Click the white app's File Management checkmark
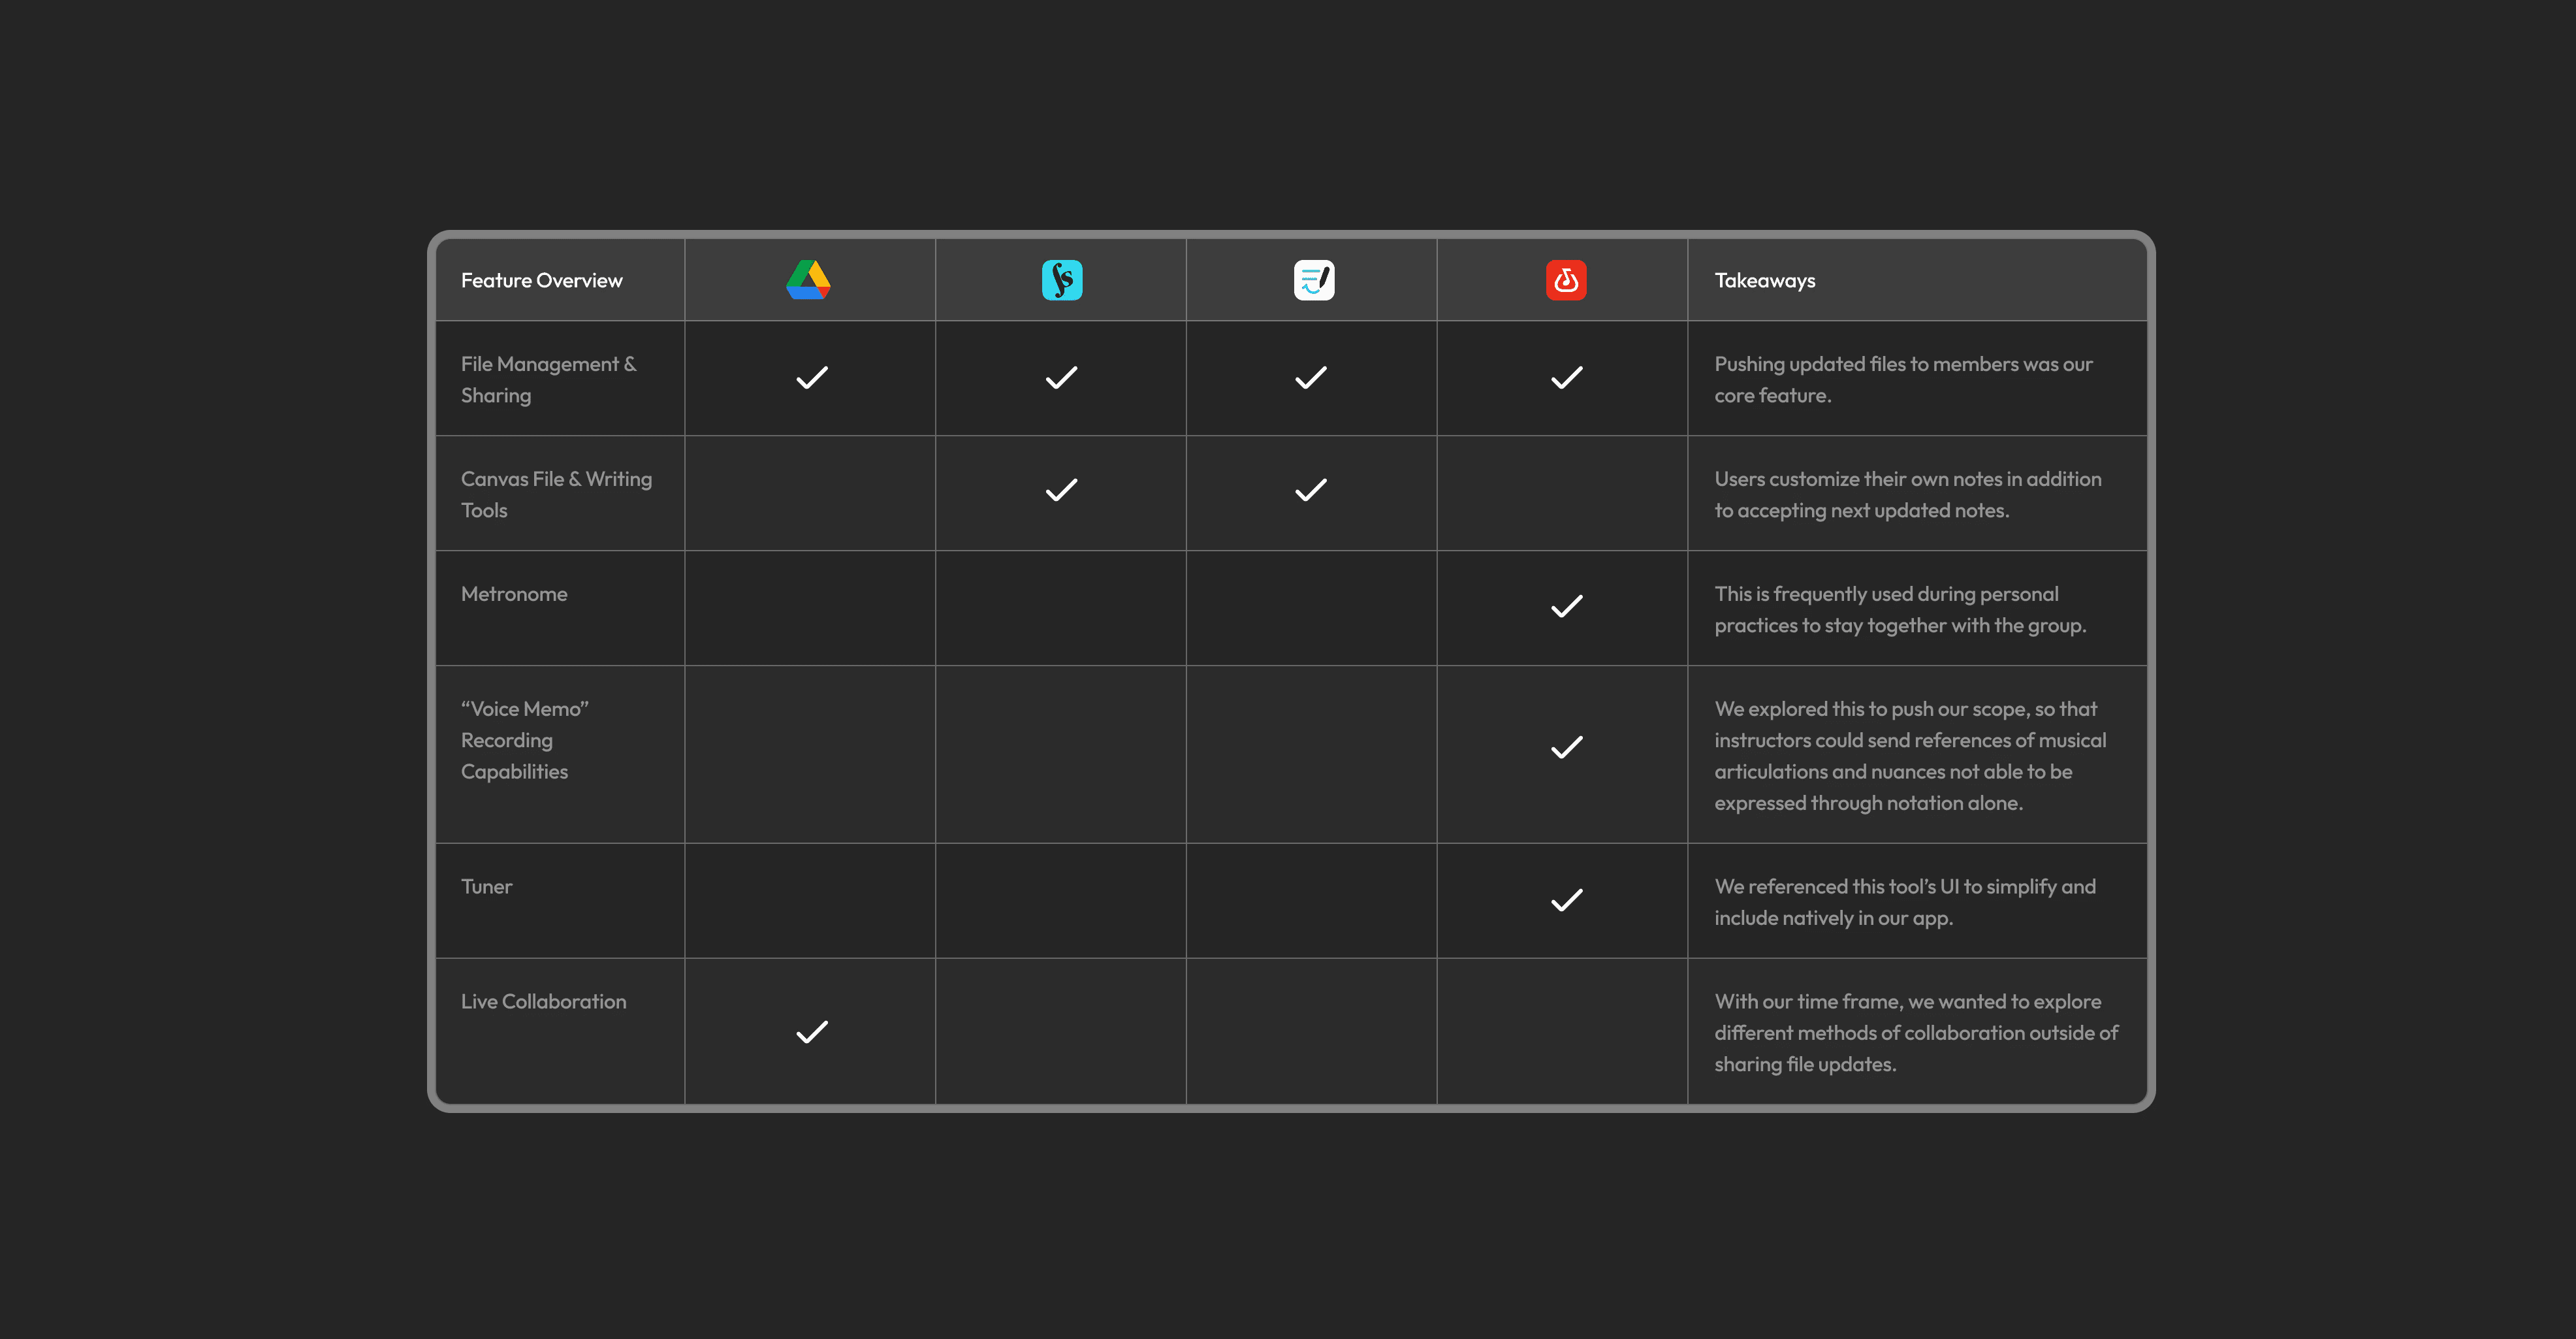The image size is (2576, 1339). pos(1310,378)
